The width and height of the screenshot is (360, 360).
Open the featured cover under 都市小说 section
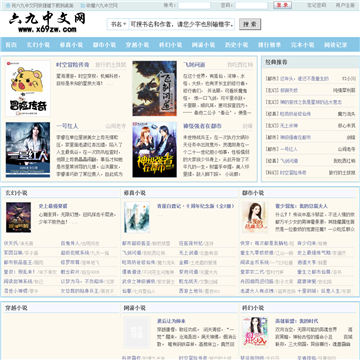[x=255, y=217]
